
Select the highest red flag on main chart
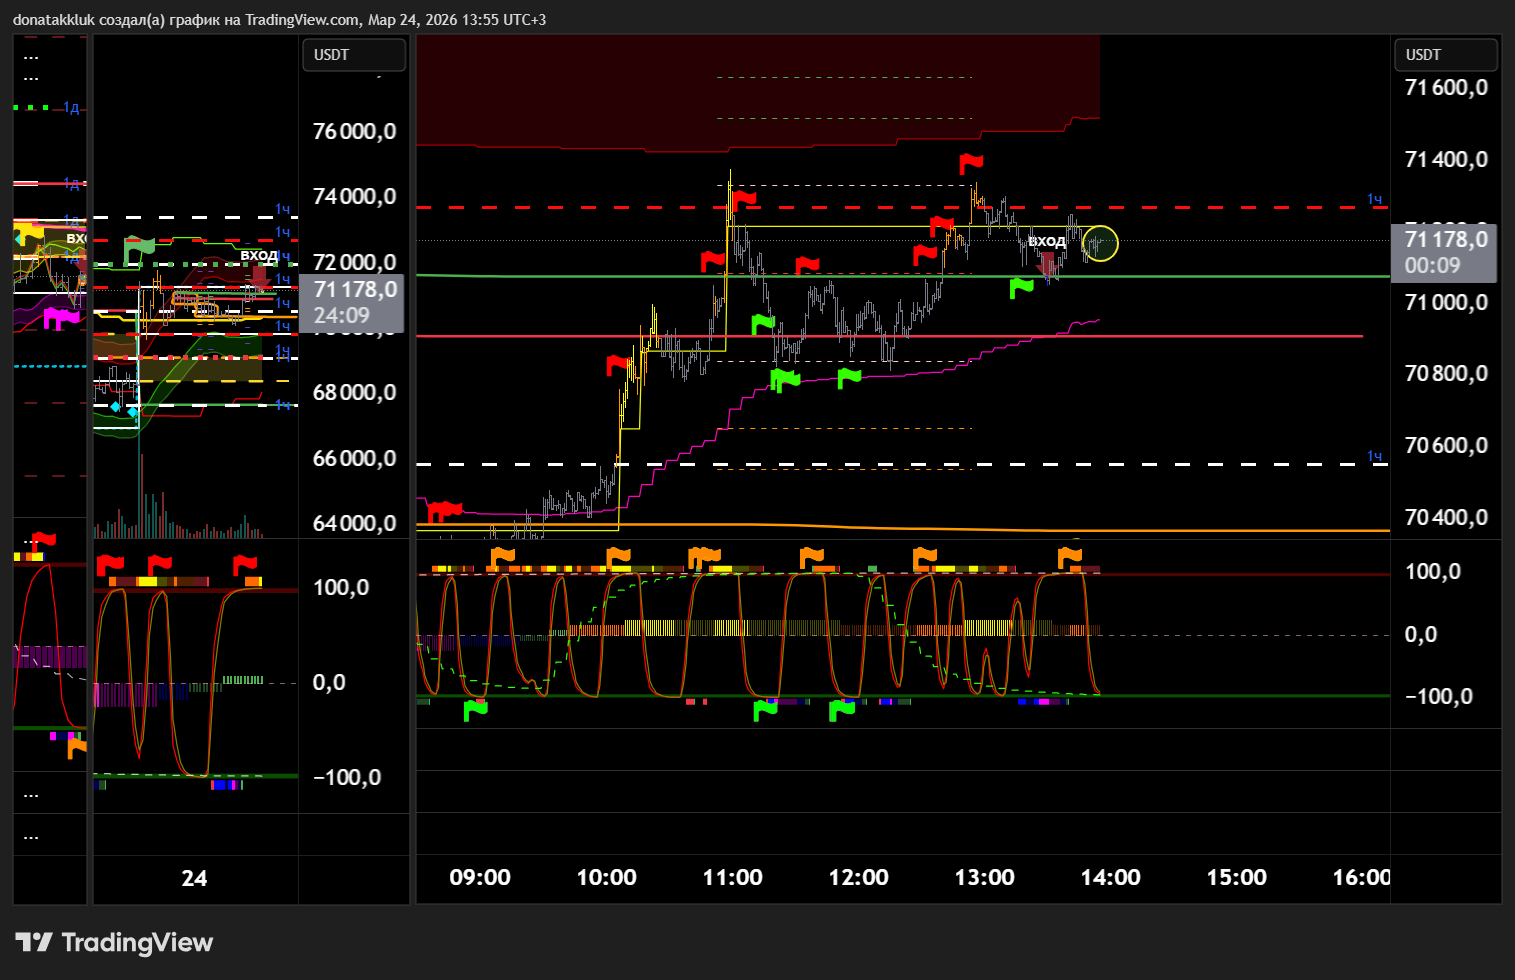click(970, 162)
